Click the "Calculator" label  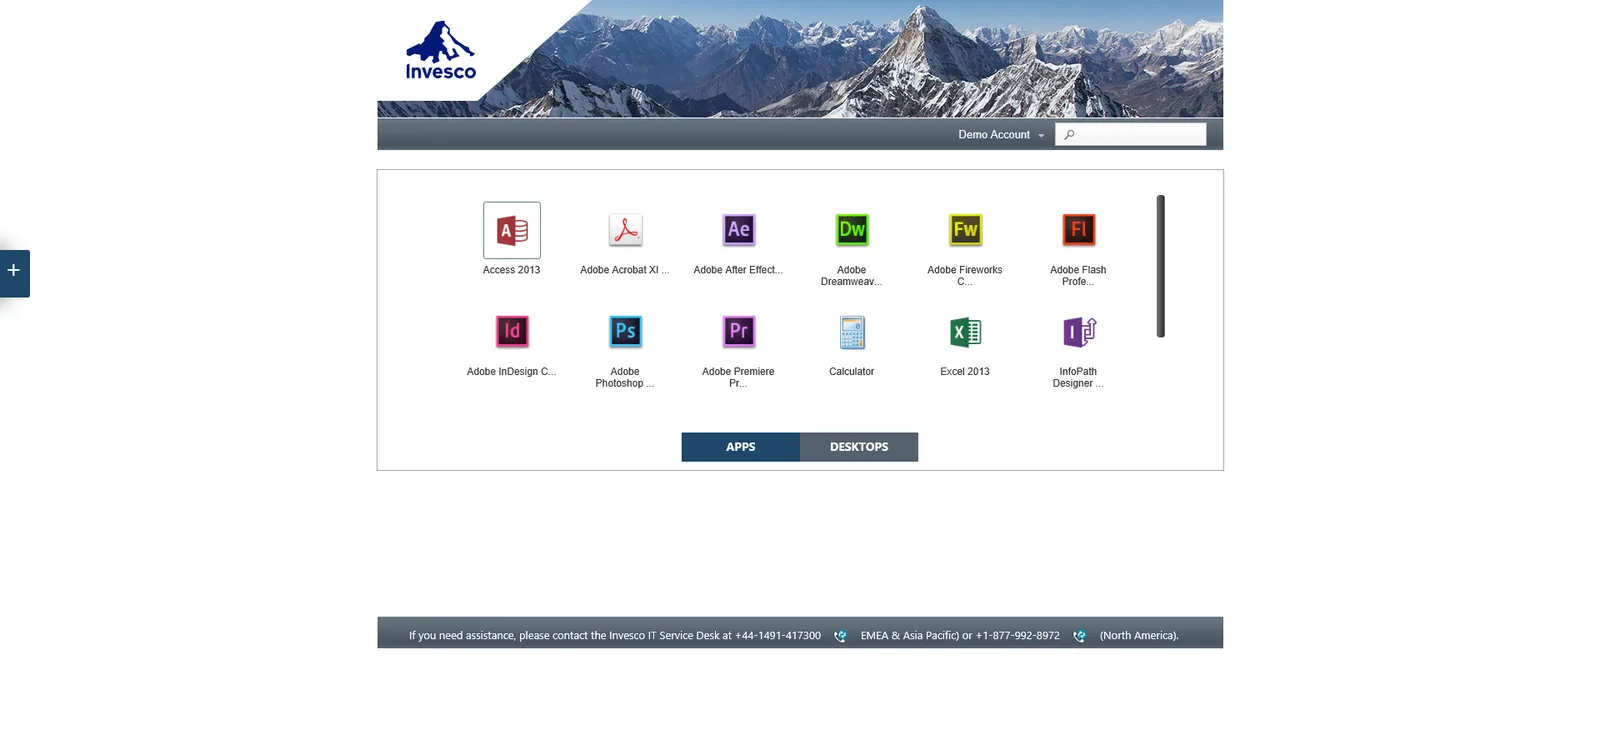852,372
